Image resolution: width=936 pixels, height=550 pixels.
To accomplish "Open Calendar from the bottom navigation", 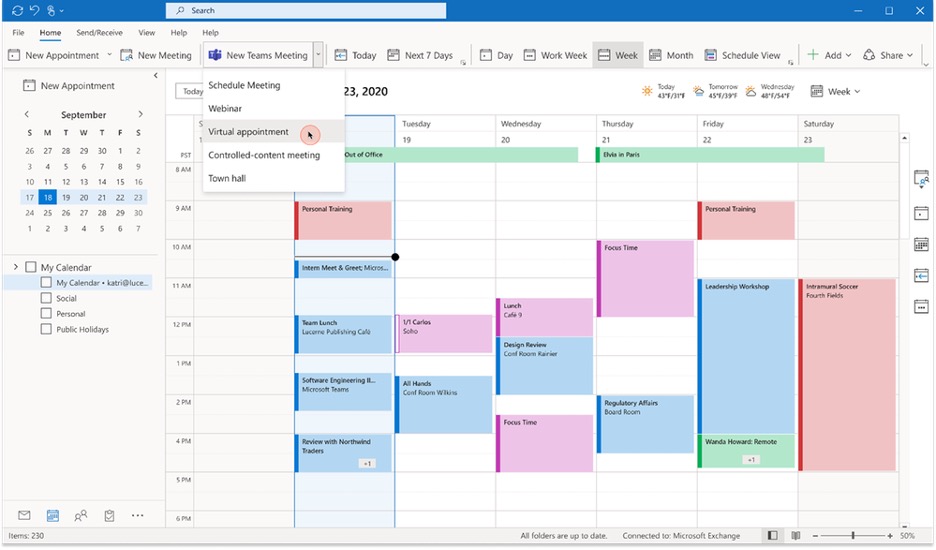I will click(x=53, y=515).
